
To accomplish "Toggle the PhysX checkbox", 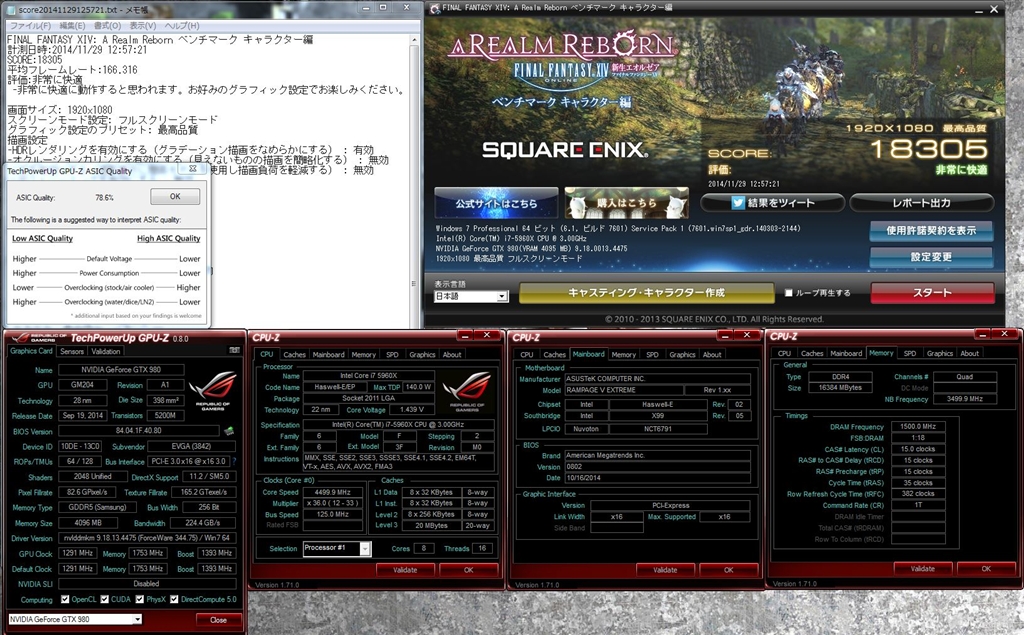I will [140, 599].
